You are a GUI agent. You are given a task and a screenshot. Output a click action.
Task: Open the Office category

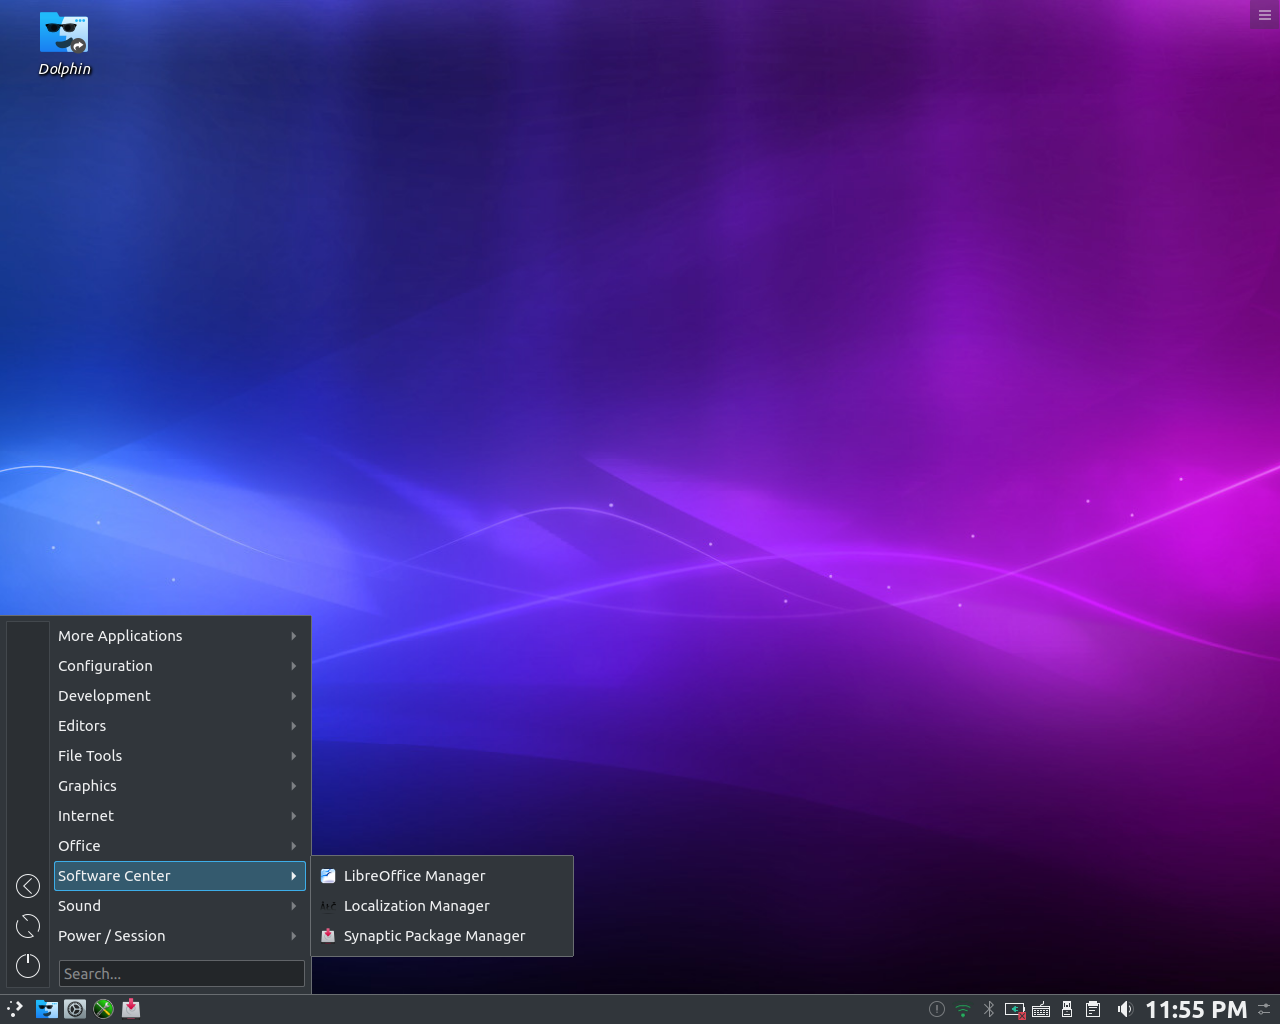tap(180, 846)
